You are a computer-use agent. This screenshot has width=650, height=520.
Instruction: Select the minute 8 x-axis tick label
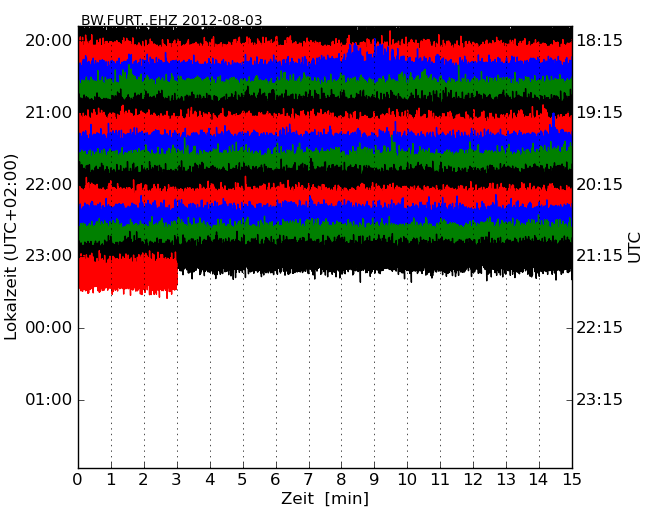coord(342,480)
